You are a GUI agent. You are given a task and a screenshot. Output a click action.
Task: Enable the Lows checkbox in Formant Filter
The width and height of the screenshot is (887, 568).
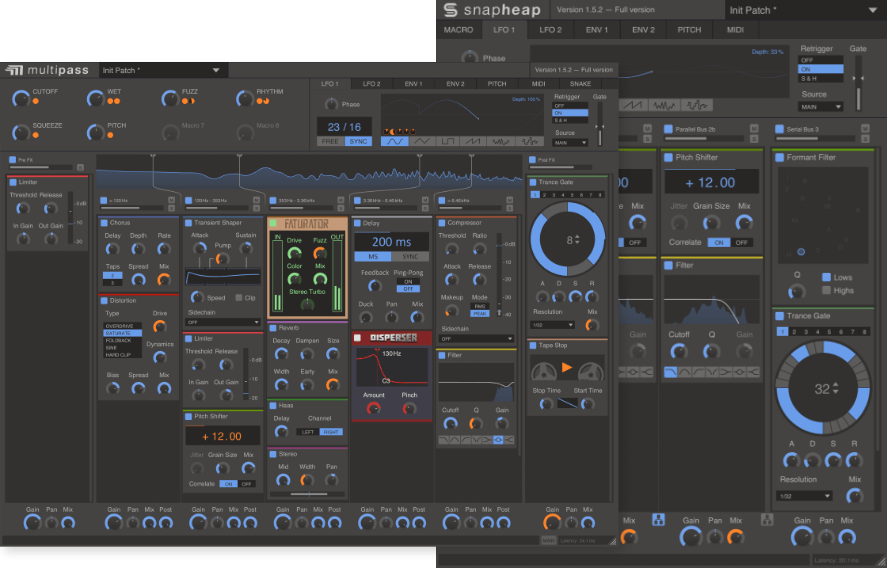826,277
